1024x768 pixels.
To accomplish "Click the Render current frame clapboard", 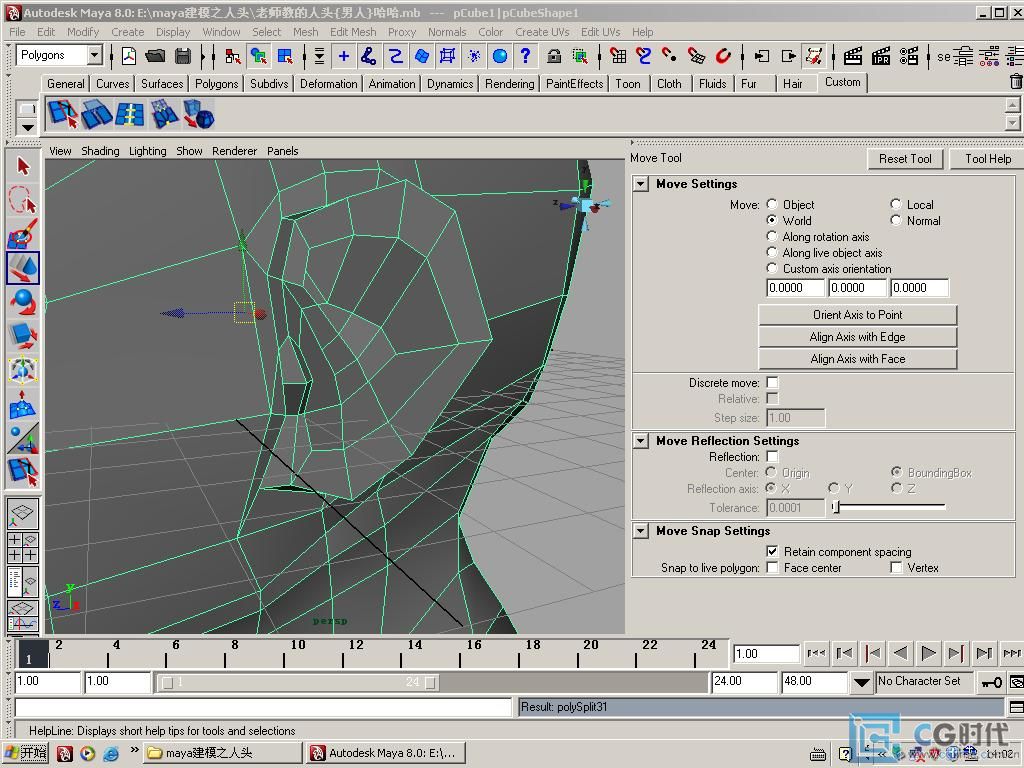I will [x=852, y=56].
